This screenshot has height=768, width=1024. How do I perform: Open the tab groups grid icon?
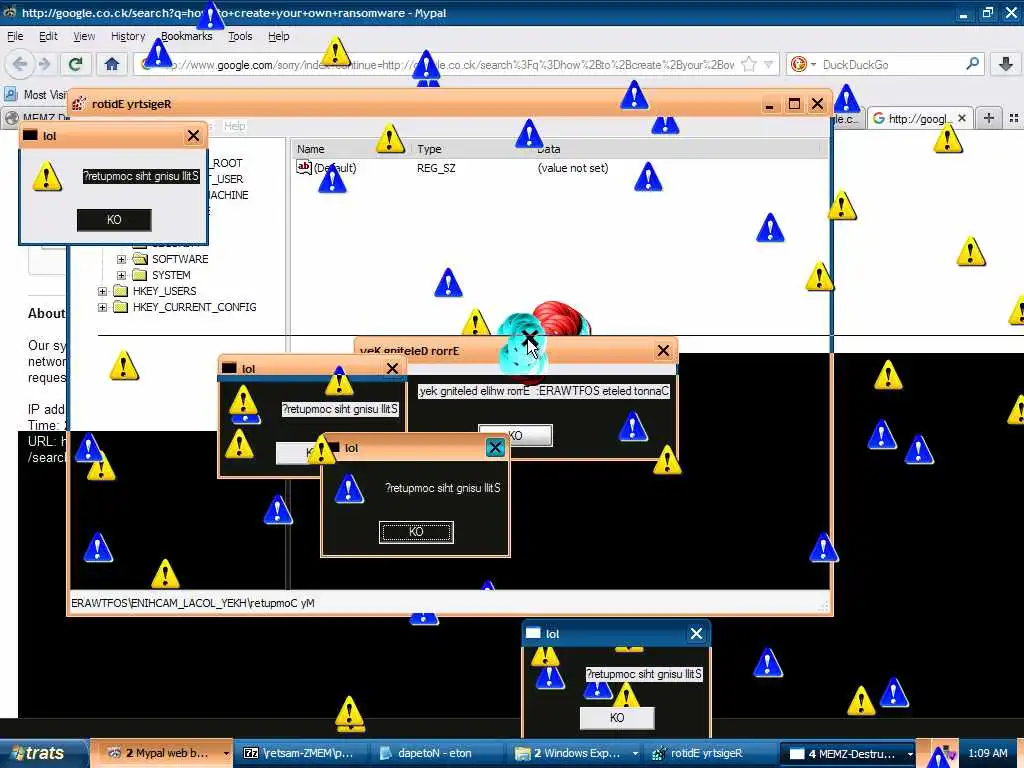1014,118
